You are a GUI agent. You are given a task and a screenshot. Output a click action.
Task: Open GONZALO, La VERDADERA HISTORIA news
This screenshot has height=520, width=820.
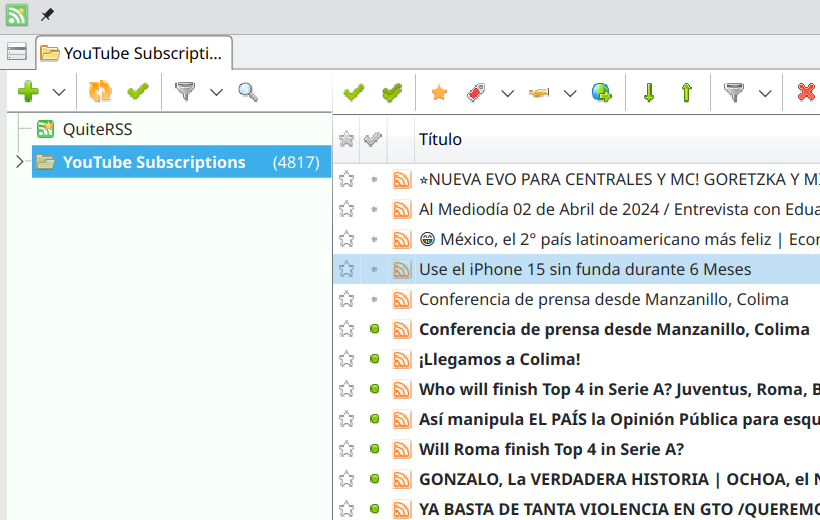(619, 479)
